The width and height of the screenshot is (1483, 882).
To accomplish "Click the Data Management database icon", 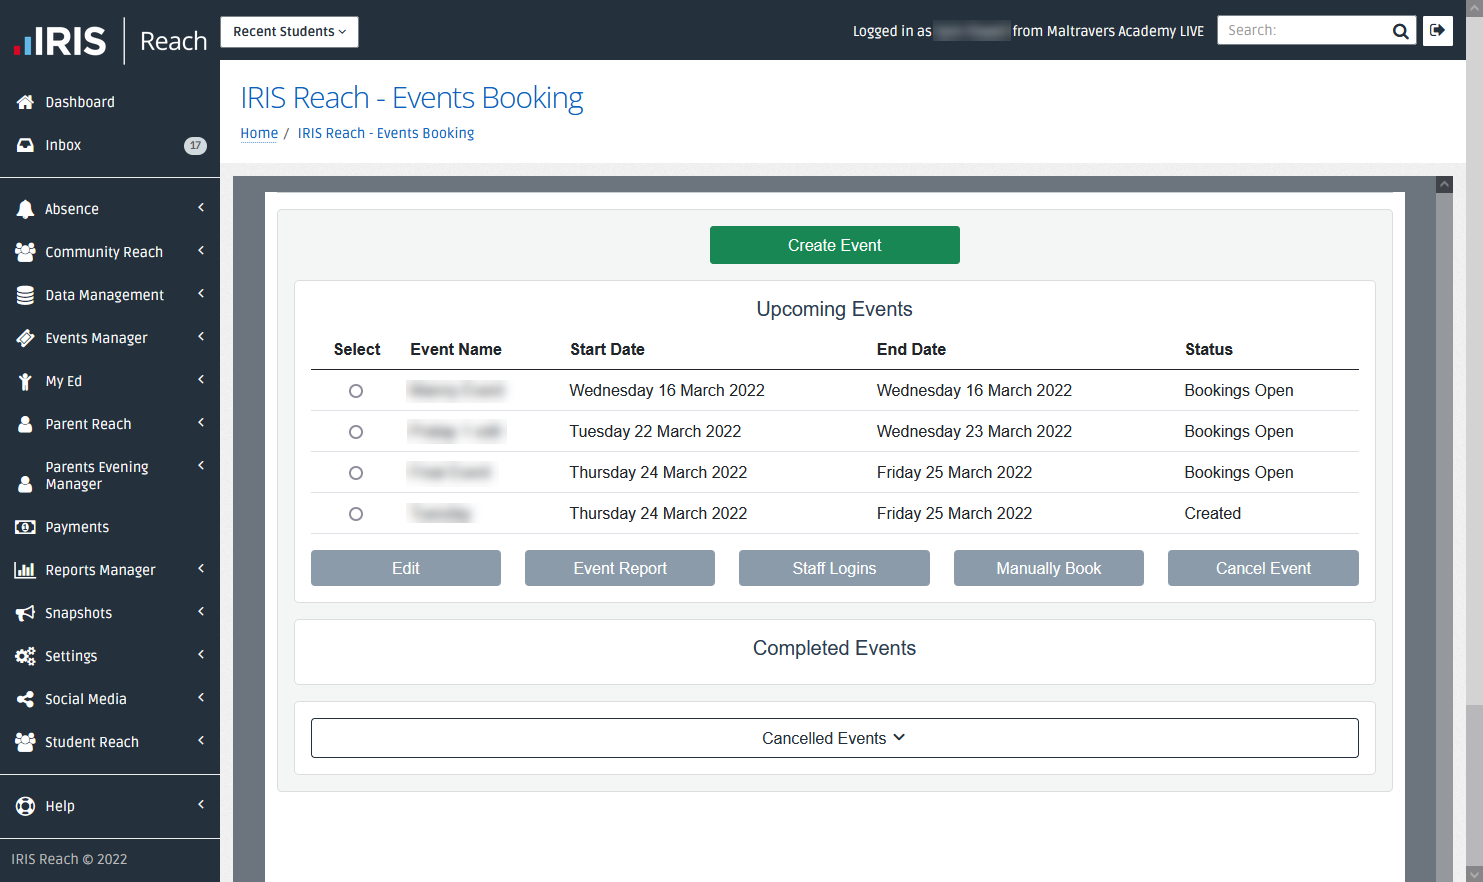I will [x=25, y=295].
